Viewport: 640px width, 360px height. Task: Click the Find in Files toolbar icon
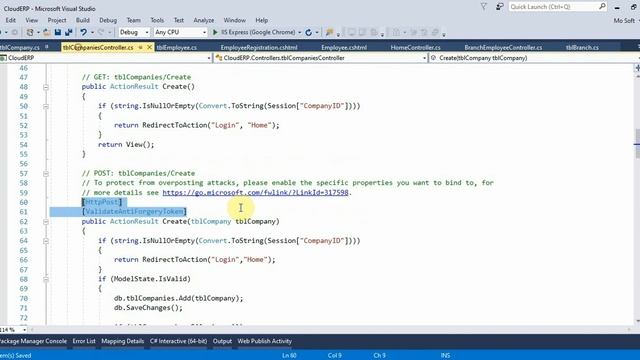[x=329, y=32]
